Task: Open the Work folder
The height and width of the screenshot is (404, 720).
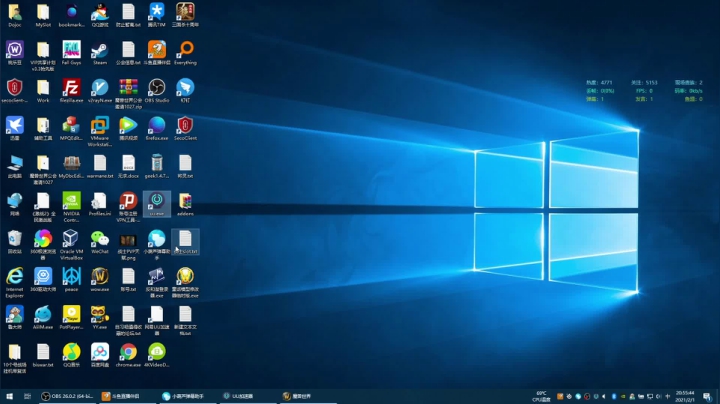Action: pos(43,90)
